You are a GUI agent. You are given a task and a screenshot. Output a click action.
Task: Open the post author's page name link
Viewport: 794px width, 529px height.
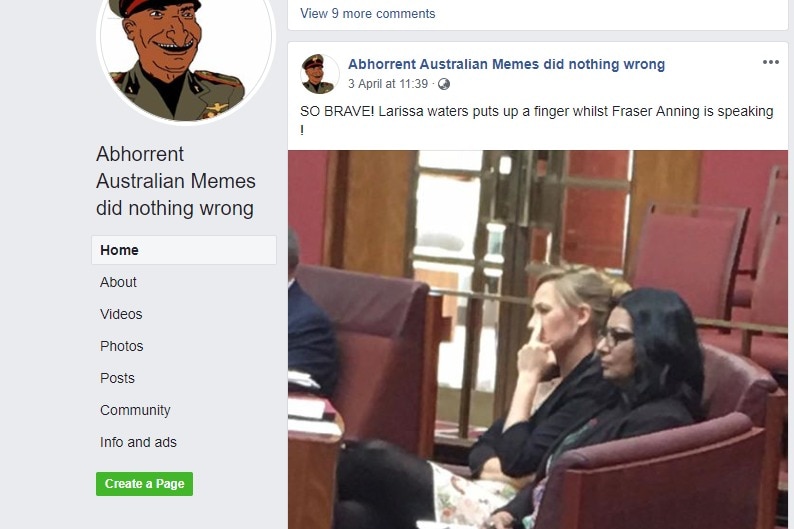click(506, 64)
